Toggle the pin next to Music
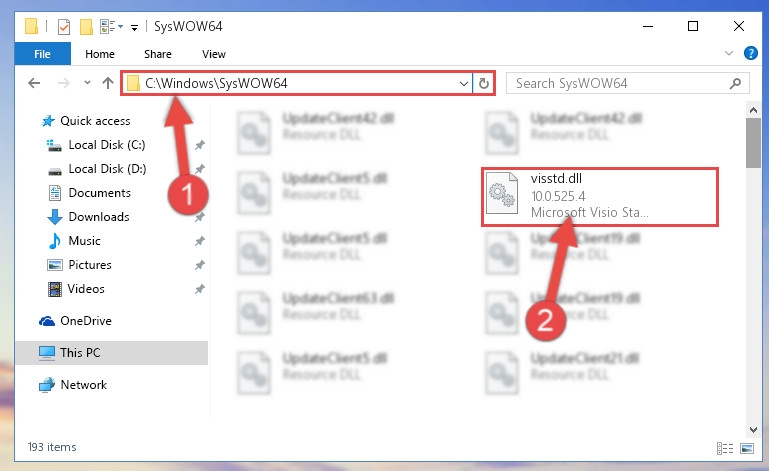The image size is (769, 471). pos(200,241)
